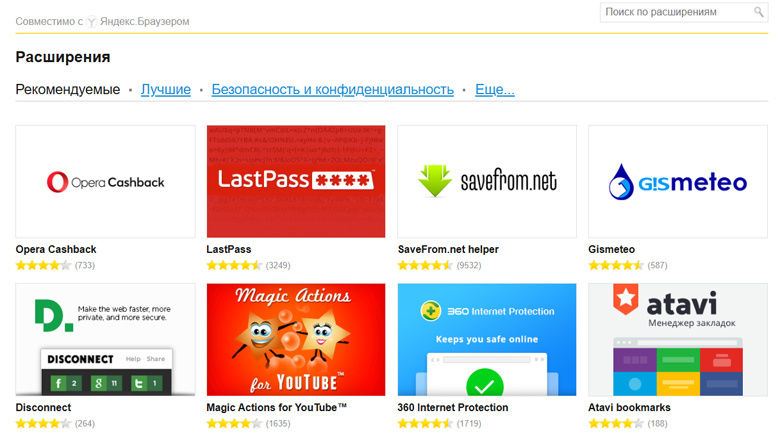Viewport: 780px width, 438px height.
Task: Click the 360 Internet Protection star rating
Action: [425, 424]
